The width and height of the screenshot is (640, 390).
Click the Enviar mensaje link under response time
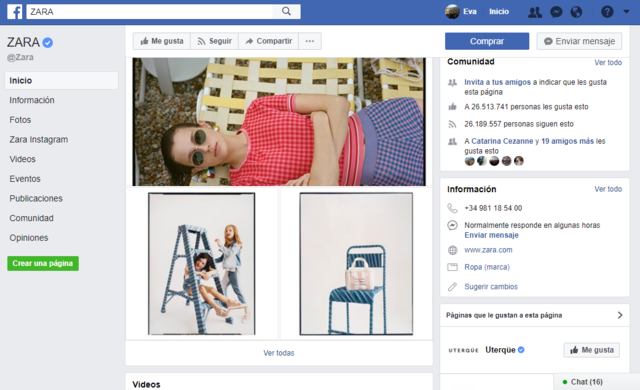coord(491,235)
